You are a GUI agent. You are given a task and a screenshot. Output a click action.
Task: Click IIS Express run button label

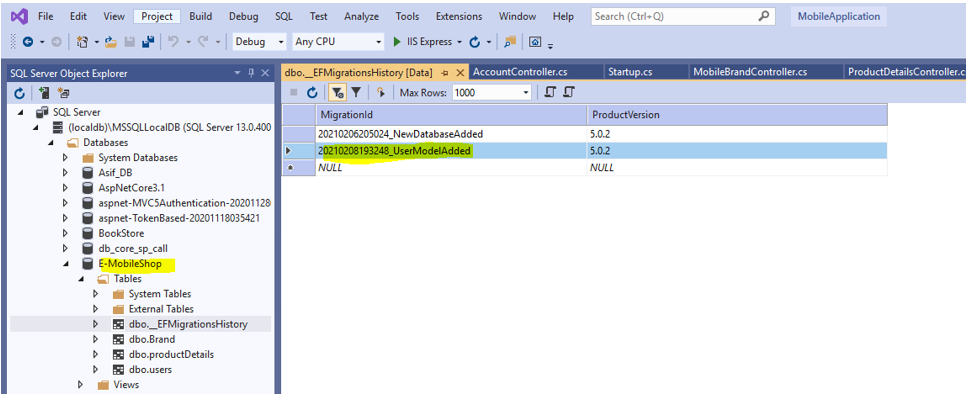click(x=430, y=42)
